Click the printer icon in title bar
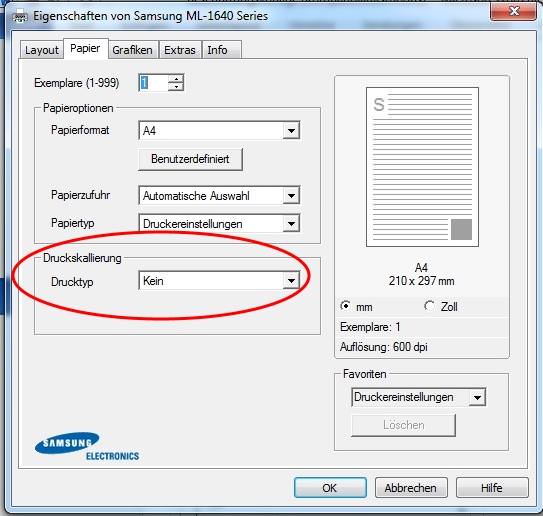This screenshot has width=543, height=516. click(x=20, y=16)
